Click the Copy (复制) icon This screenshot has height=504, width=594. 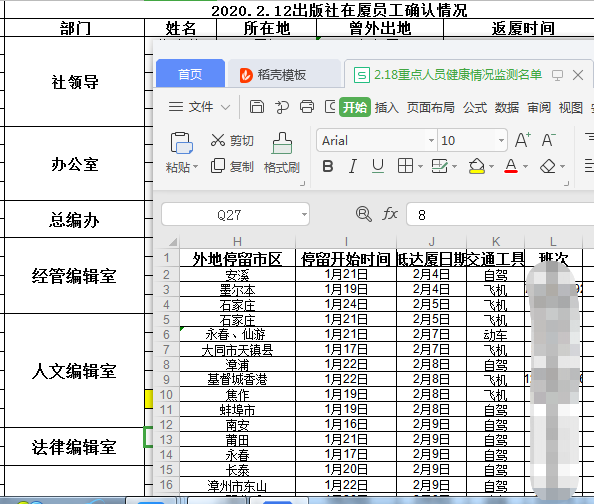coord(218,166)
